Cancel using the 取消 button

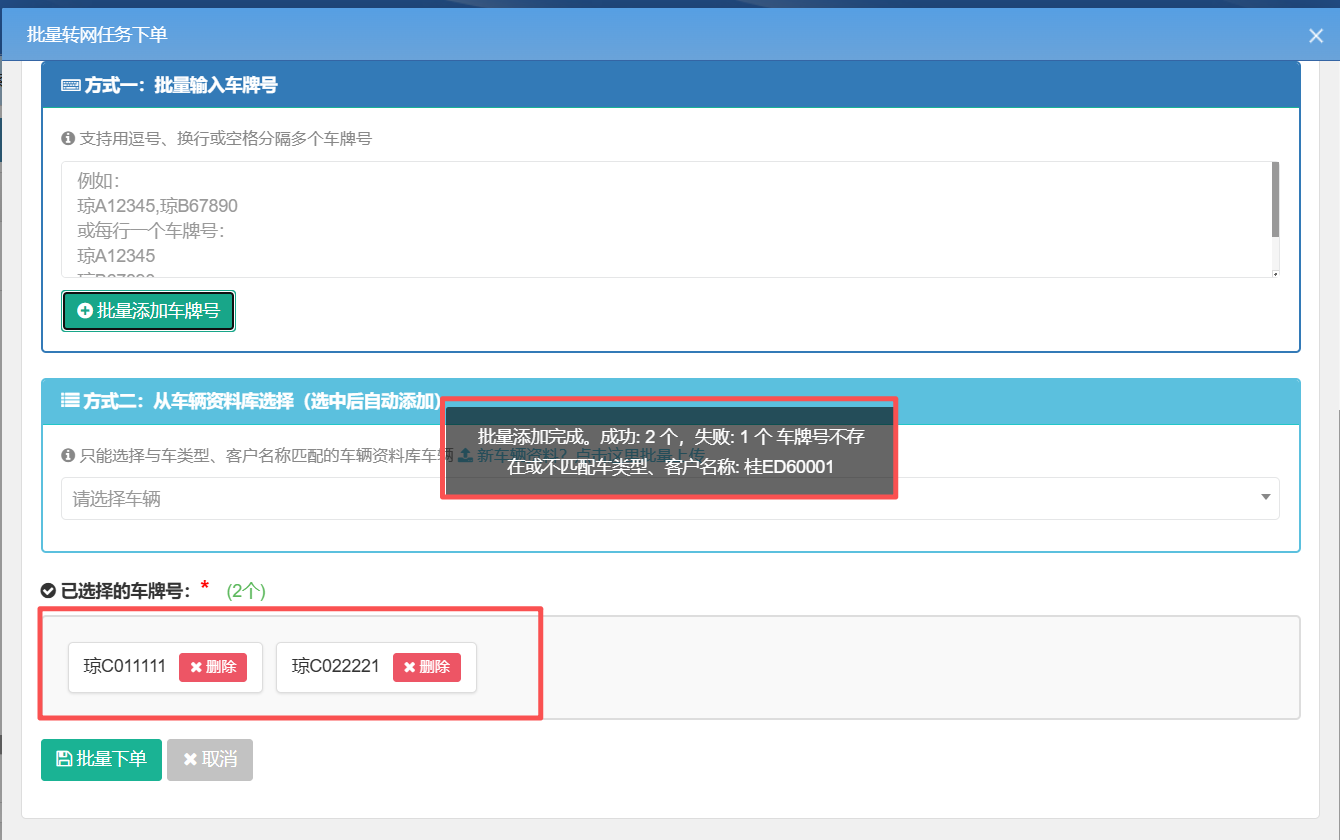point(210,759)
